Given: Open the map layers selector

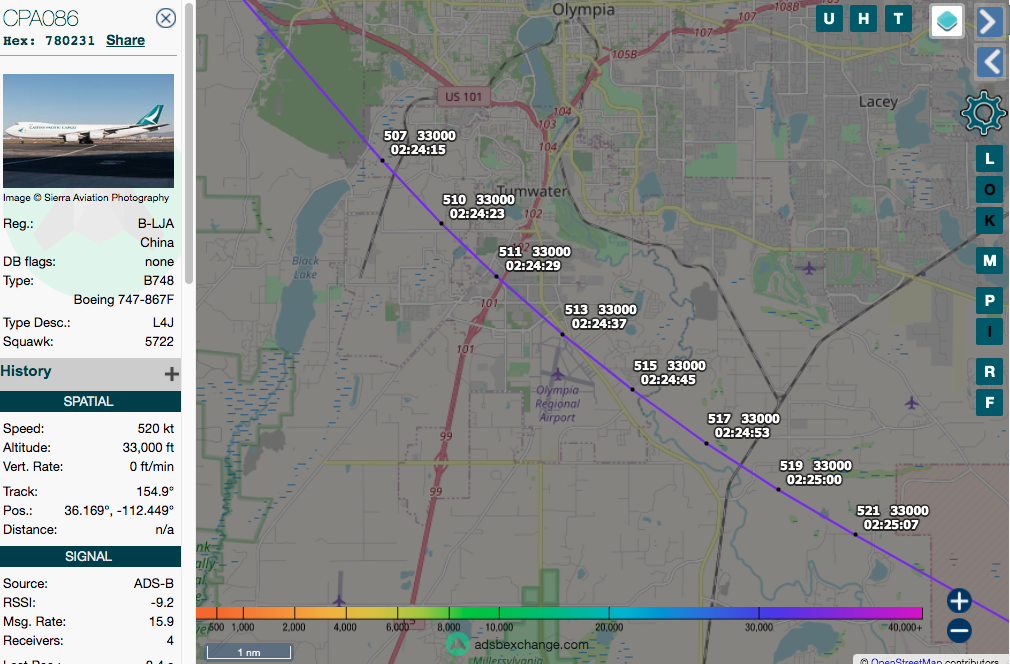Looking at the screenshot, I should coord(947,21).
